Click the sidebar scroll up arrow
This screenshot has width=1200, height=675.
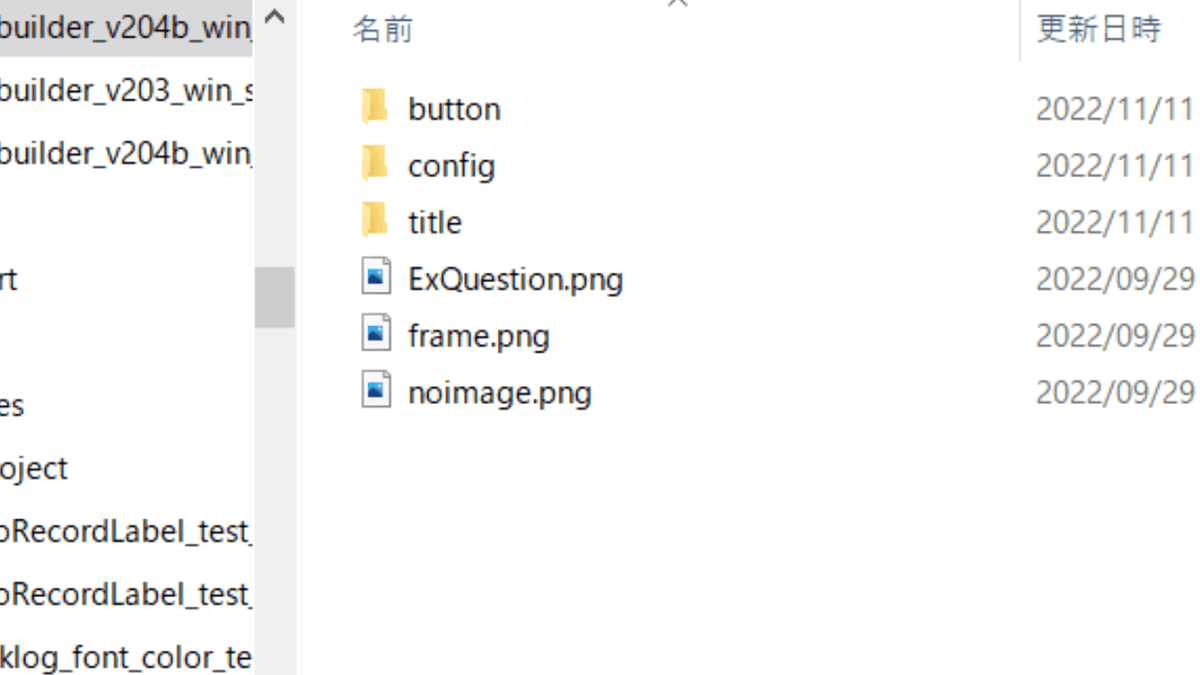click(x=275, y=18)
